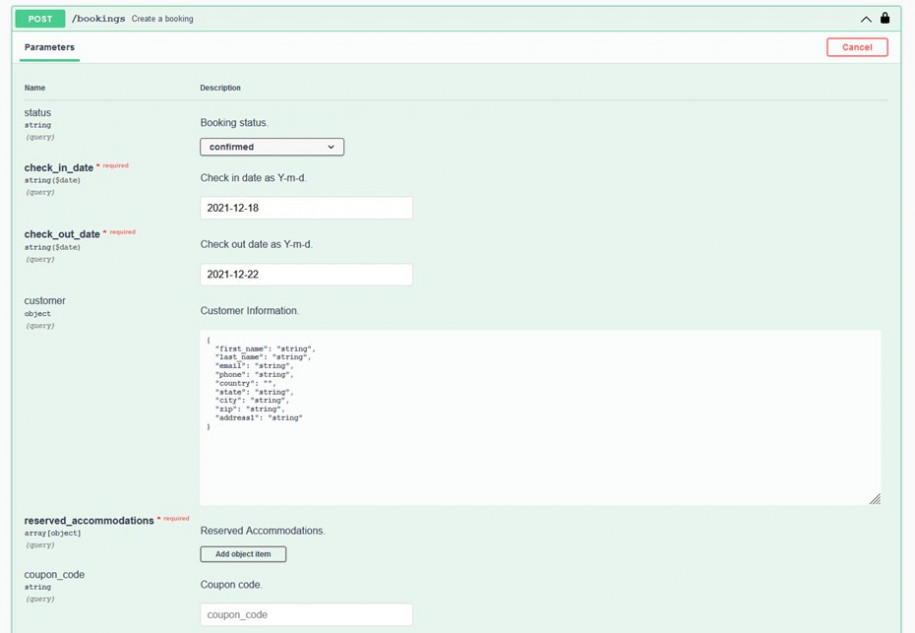Click the green POST method badge
The image size is (915, 633).
[x=41, y=18]
